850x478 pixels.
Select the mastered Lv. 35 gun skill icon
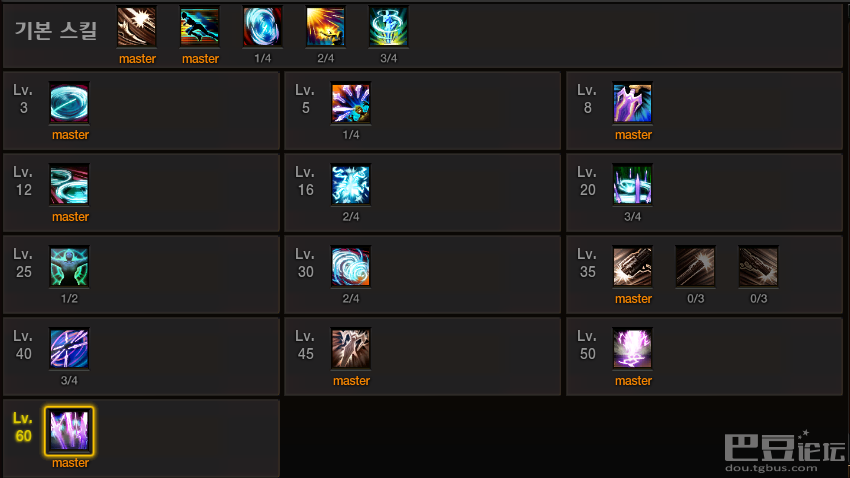click(x=633, y=267)
